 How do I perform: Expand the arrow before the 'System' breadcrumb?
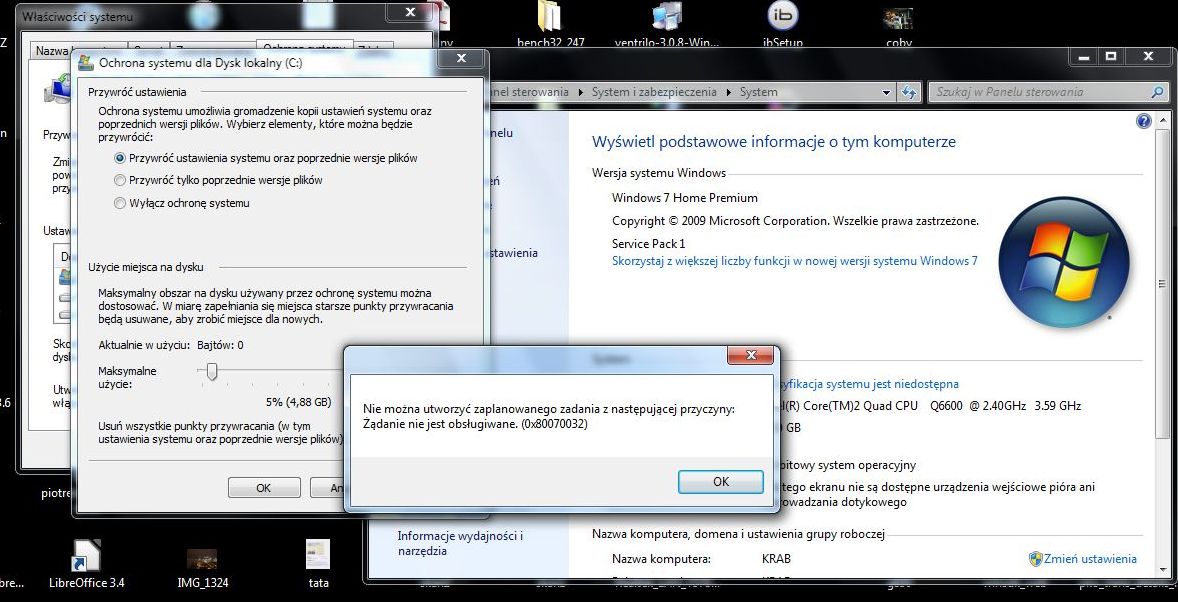(x=728, y=92)
